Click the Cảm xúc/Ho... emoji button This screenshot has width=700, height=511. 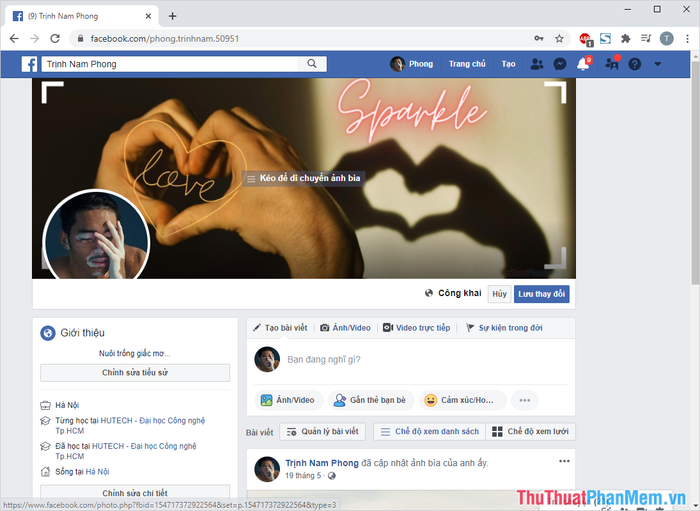462,400
